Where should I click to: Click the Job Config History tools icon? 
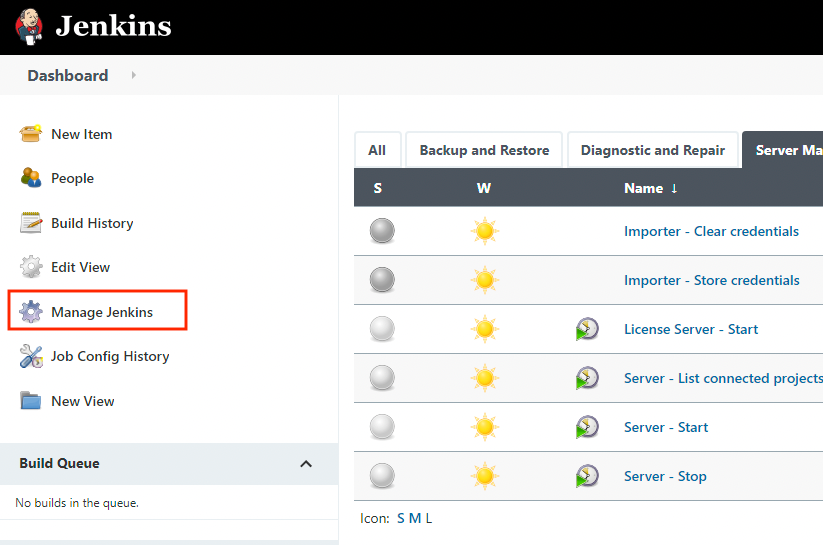coord(30,356)
